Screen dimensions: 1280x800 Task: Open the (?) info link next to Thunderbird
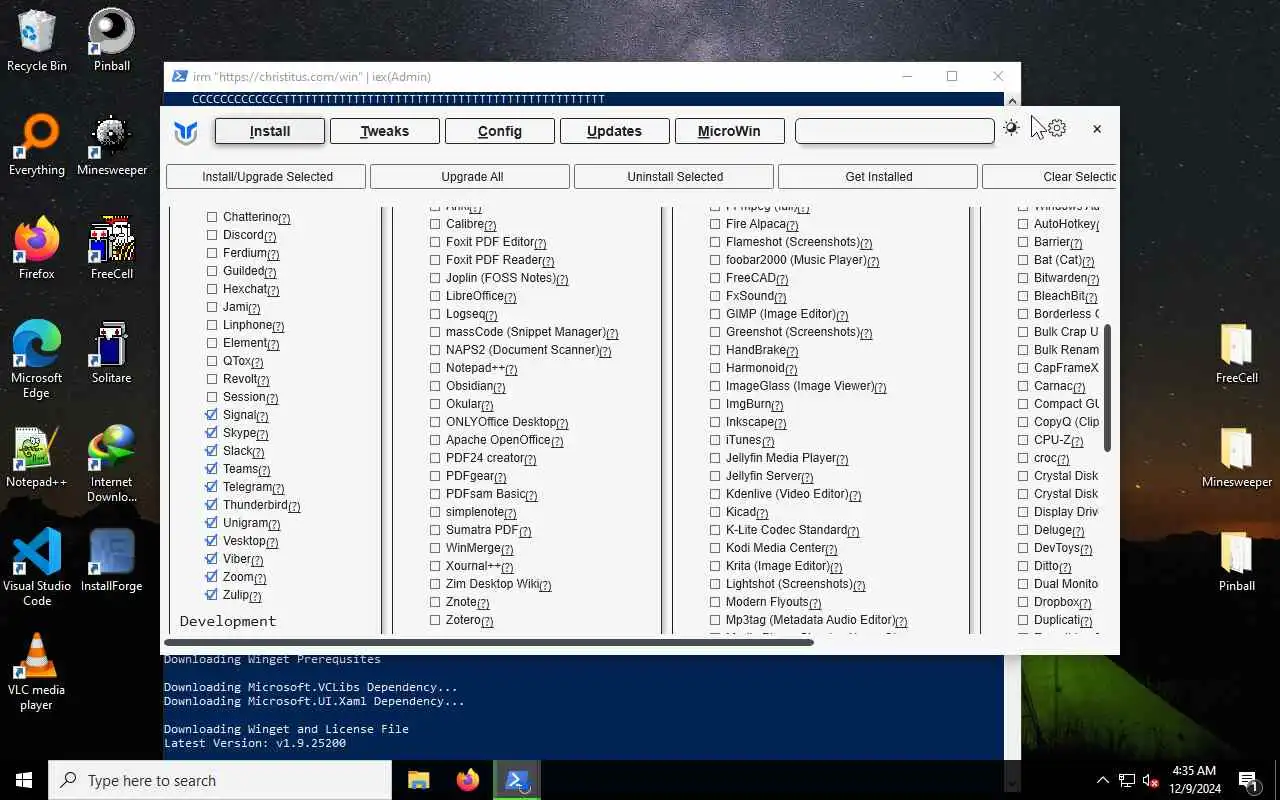coord(294,506)
